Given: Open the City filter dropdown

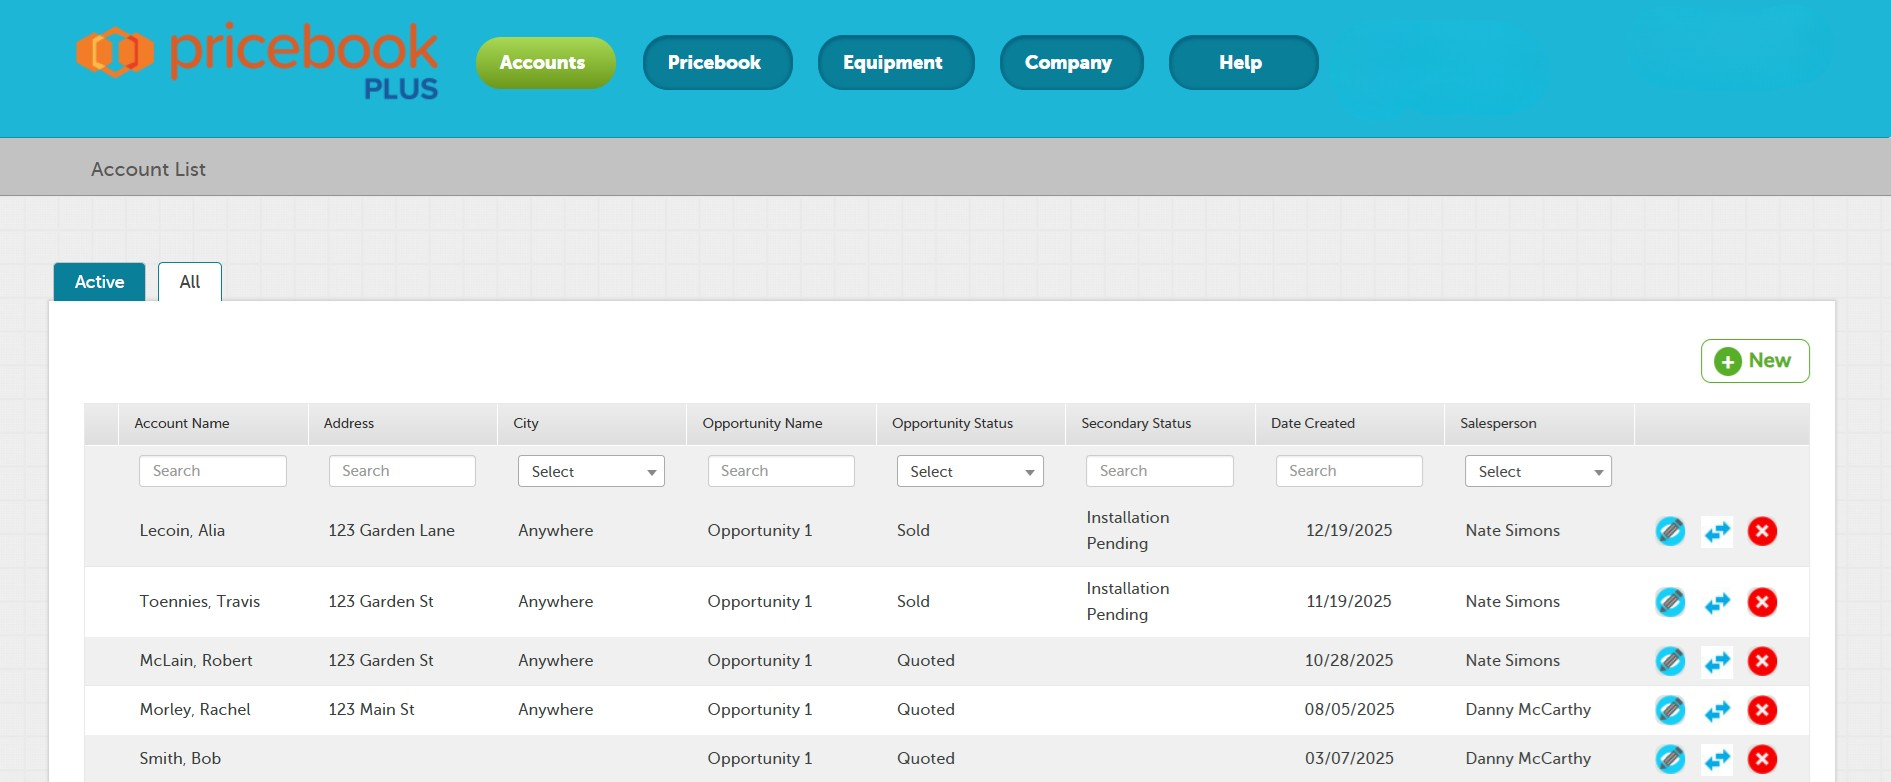Looking at the screenshot, I should tap(591, 471).
